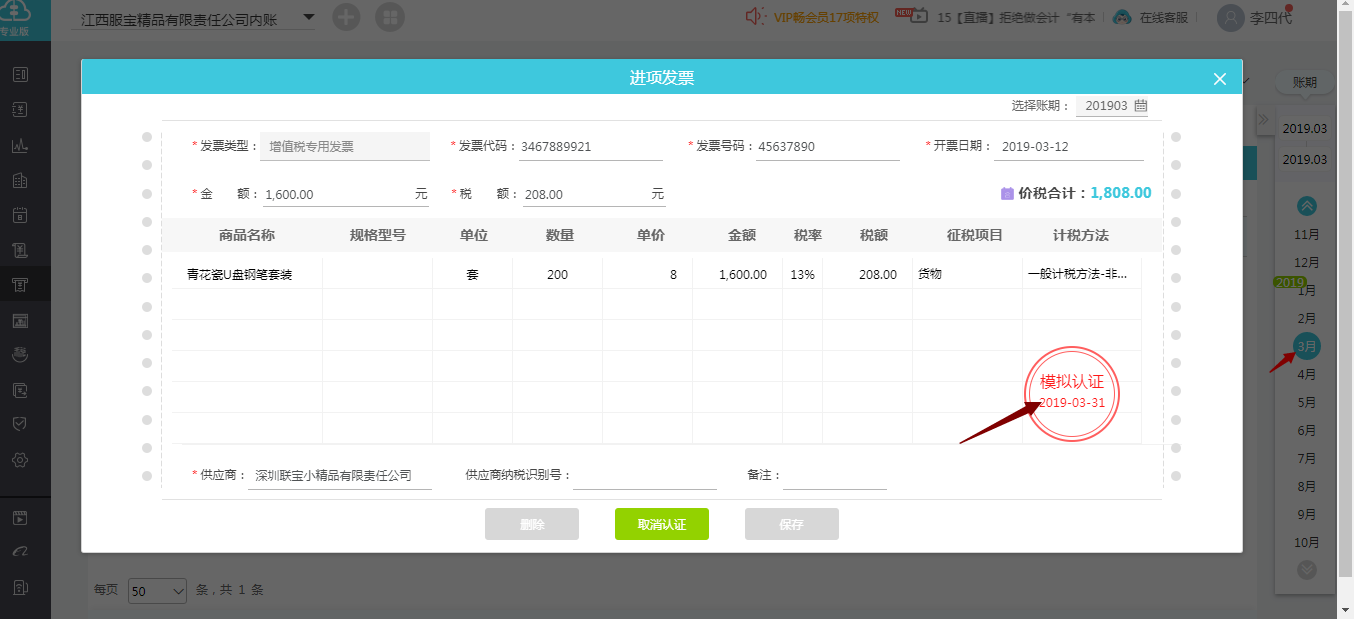Screen dimensions: 1354x619
Task: Click the 在线客服 support icon
Action: (x=1123, y=17)
